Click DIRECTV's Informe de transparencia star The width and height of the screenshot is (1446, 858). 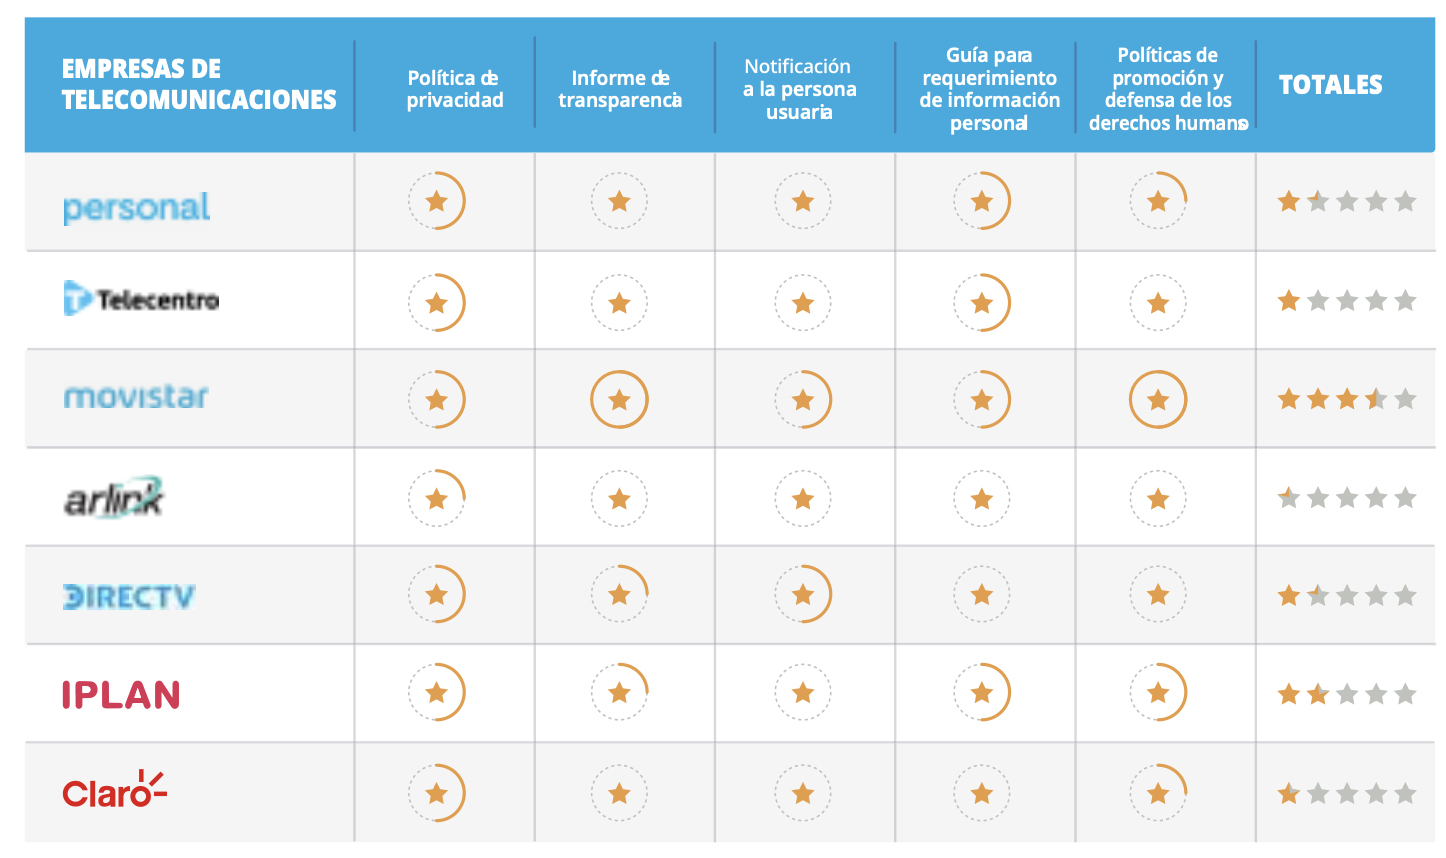[x=619, y=595]
